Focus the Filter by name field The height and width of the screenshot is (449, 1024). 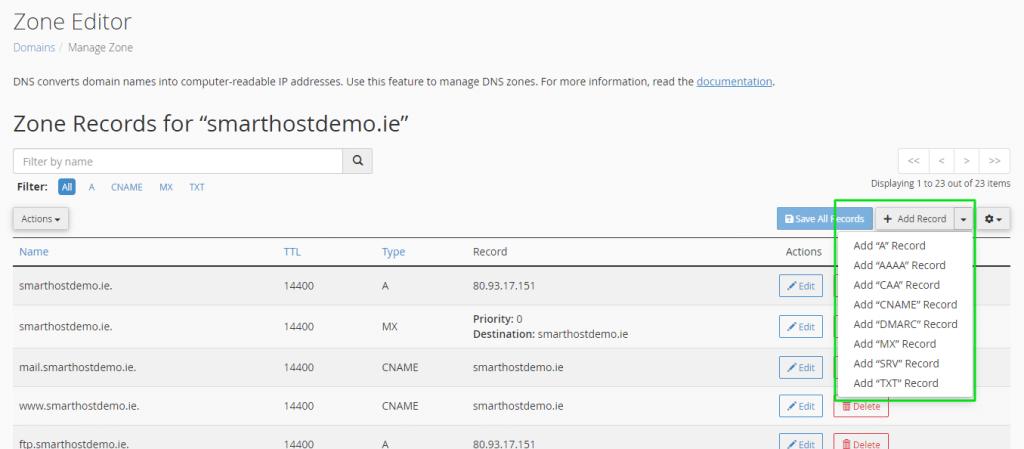point(178,161)
